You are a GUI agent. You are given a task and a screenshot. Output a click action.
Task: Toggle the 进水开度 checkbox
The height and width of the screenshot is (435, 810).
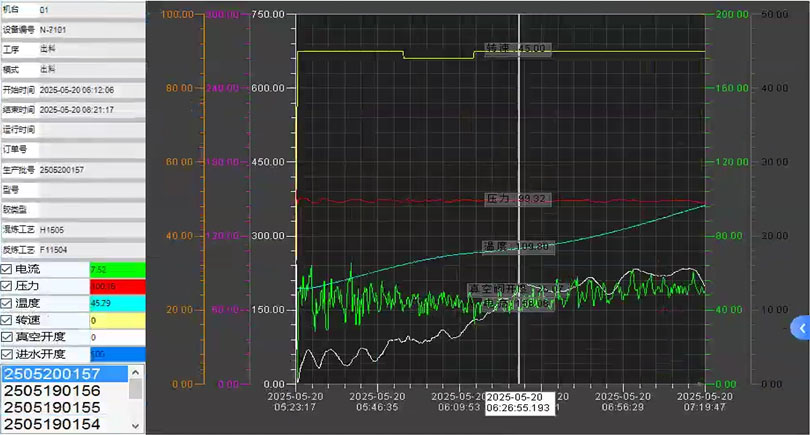(8, 354)
